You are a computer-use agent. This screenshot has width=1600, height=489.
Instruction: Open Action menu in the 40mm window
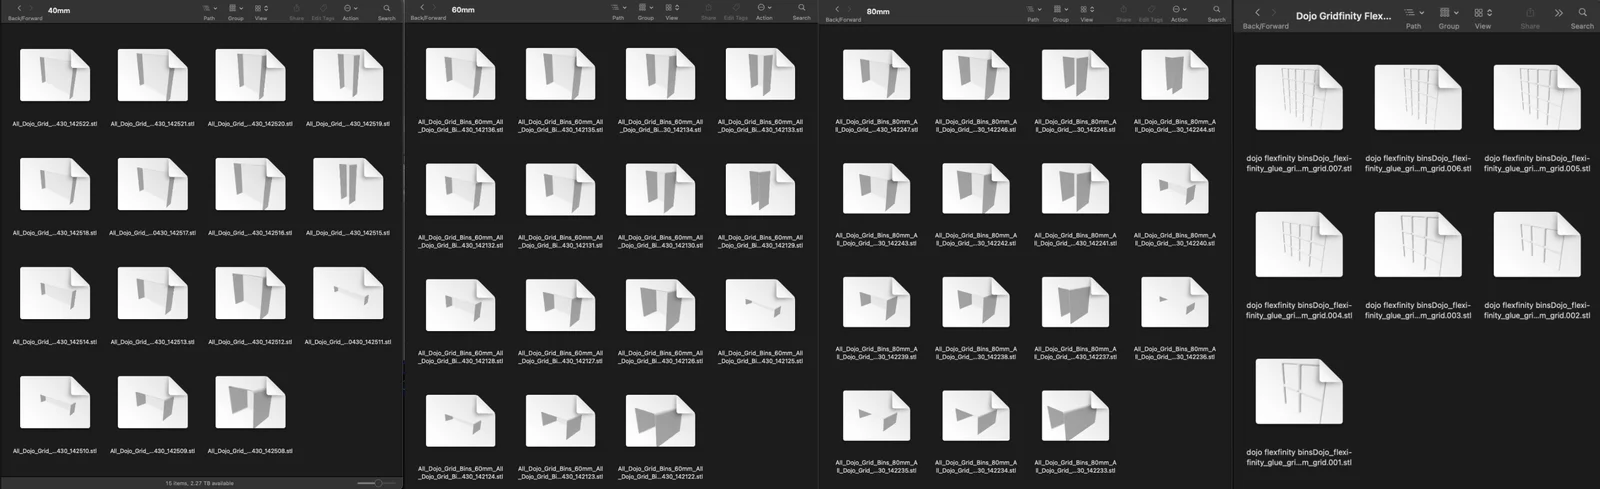350,9
